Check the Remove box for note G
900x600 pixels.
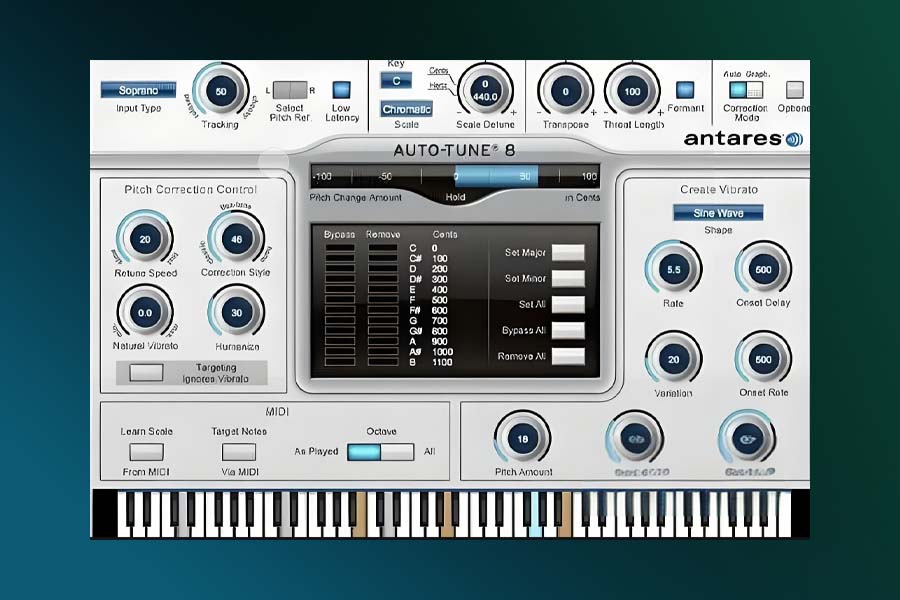[383, 320]
